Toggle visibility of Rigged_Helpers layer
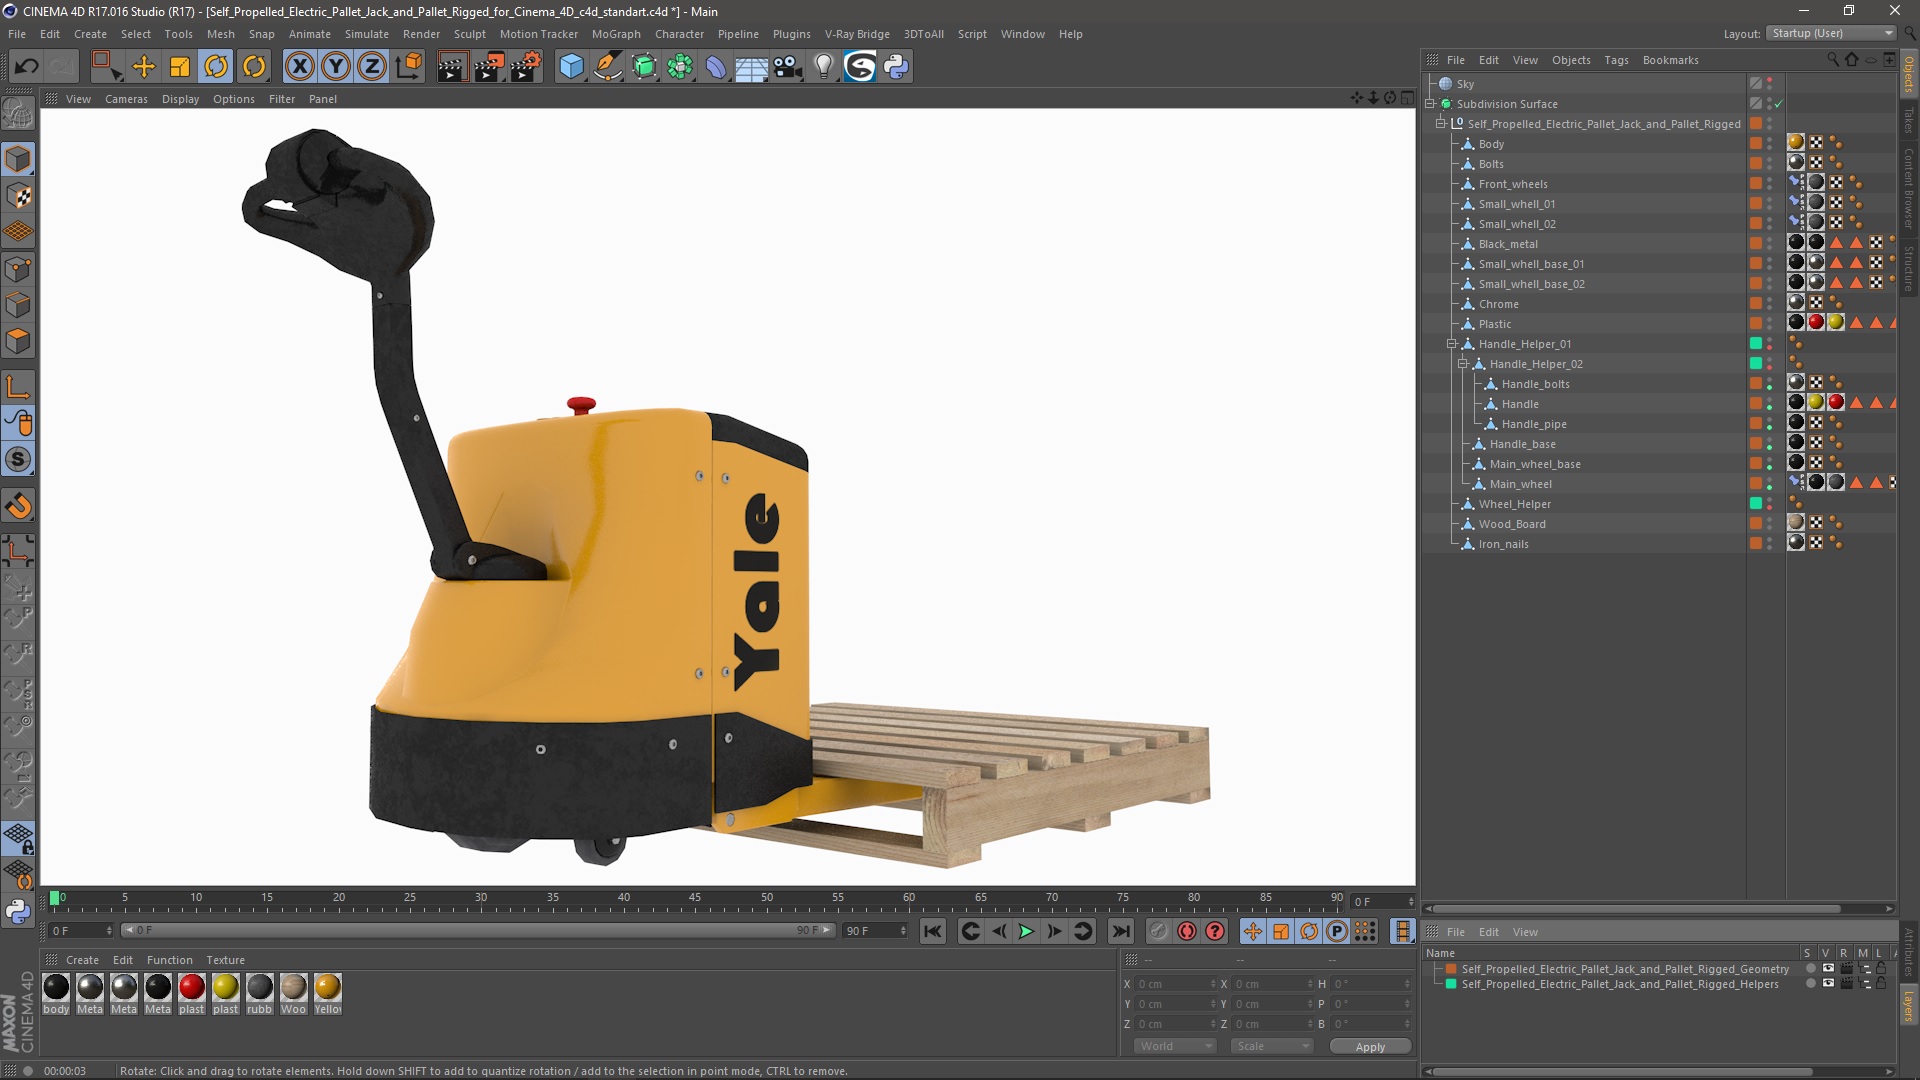The width and height of the screenshot is (1920, 1080). click(1828, 984)
